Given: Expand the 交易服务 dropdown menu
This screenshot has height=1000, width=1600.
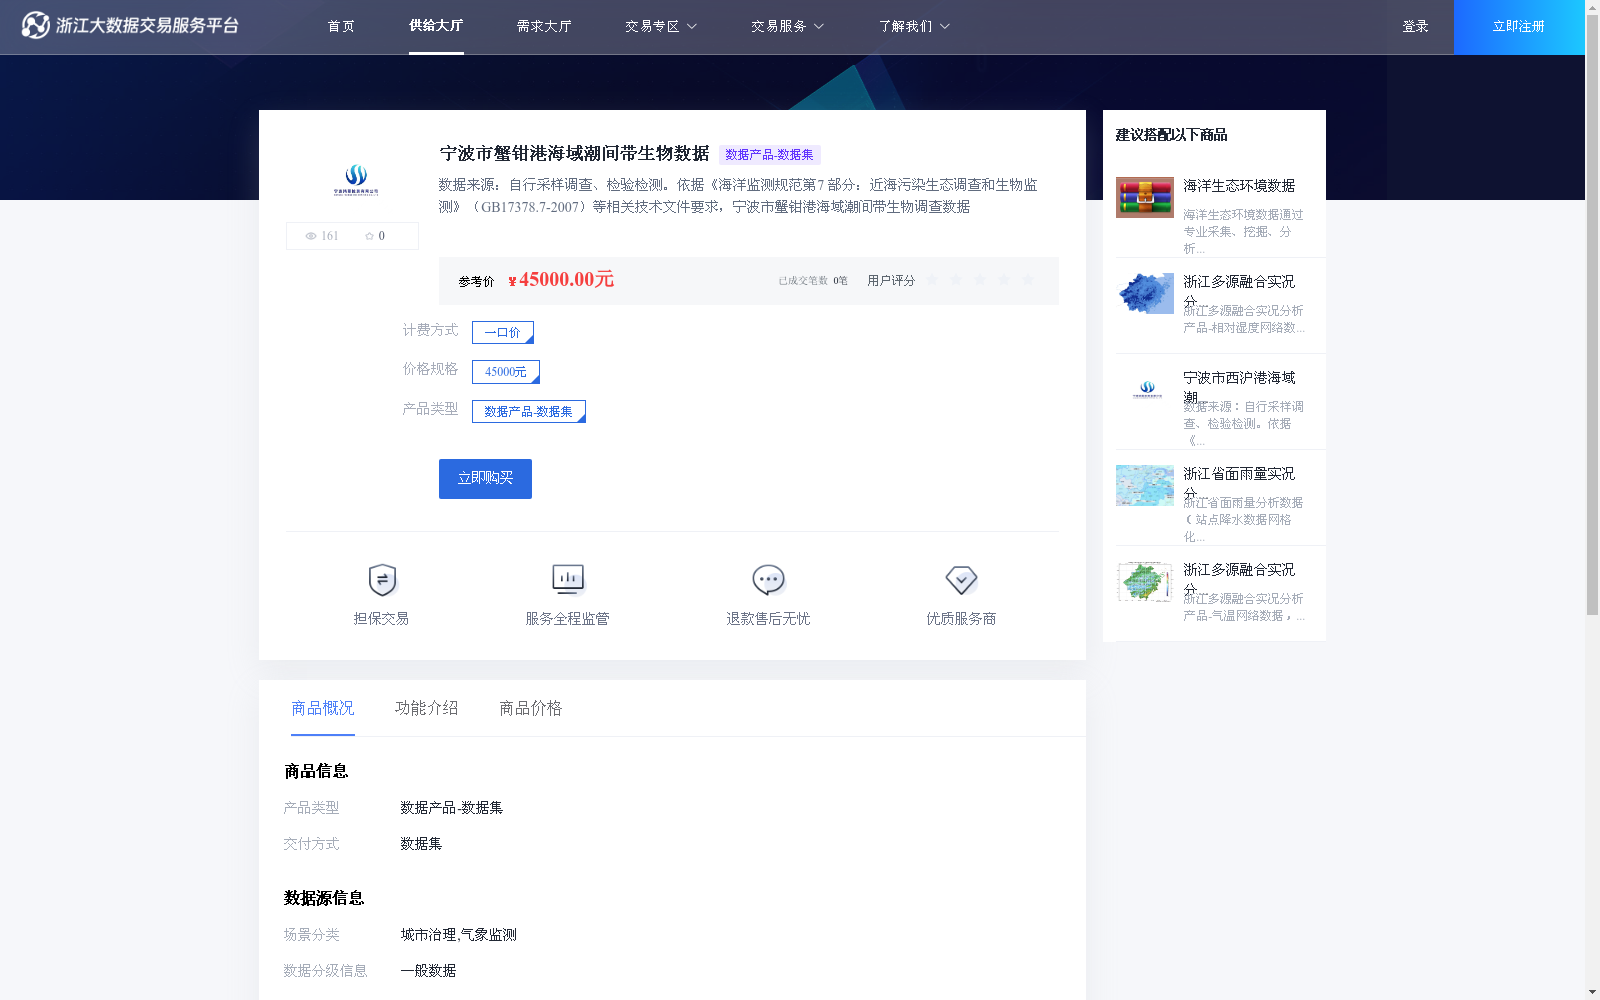Looking at the screenshot, I should click(787, 27).
